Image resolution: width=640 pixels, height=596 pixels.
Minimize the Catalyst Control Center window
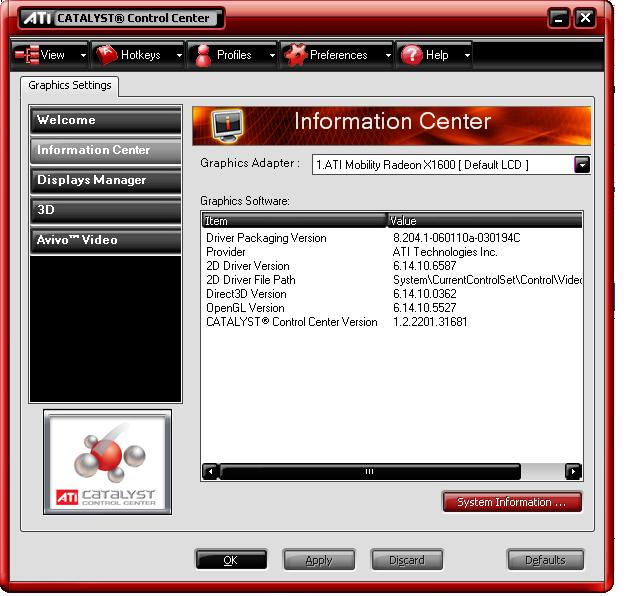558,18
